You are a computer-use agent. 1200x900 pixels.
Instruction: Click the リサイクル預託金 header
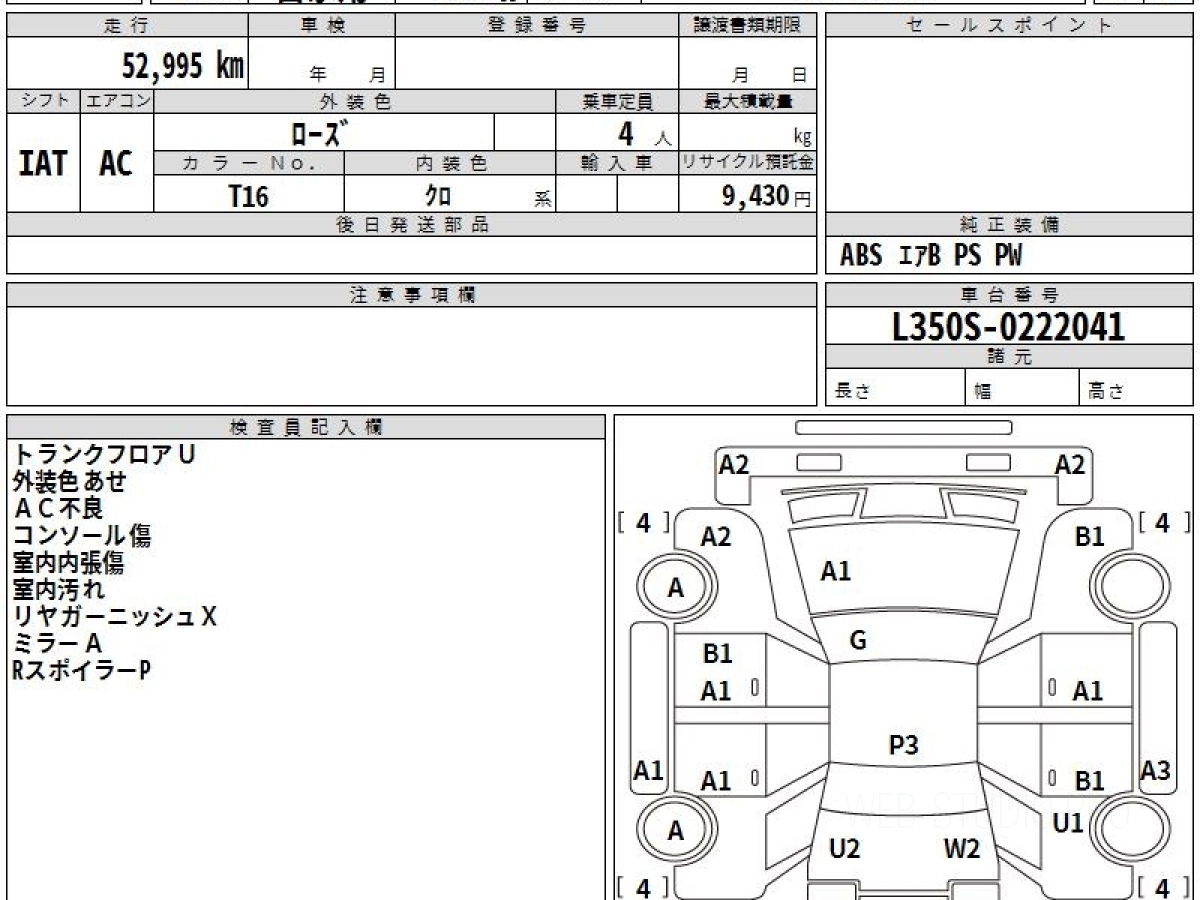pos(747,163)
